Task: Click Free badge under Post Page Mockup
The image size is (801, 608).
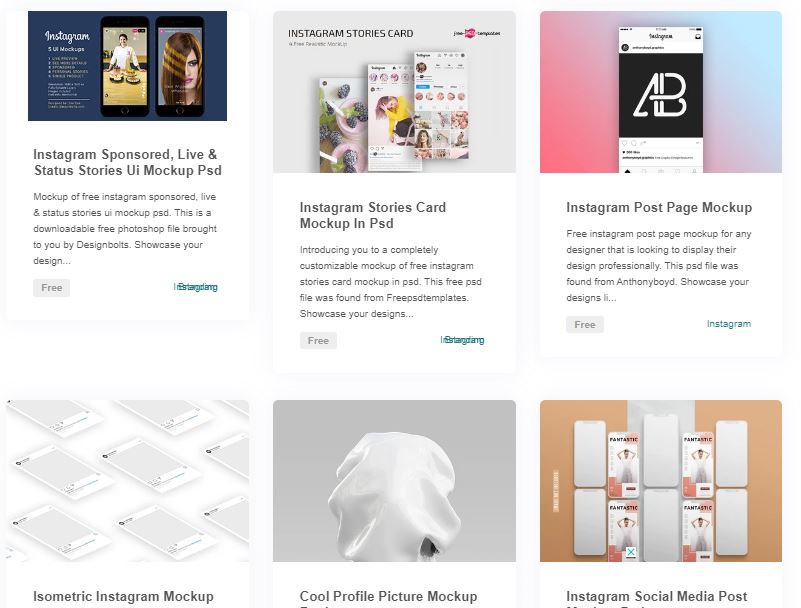Action: (585, 324)
